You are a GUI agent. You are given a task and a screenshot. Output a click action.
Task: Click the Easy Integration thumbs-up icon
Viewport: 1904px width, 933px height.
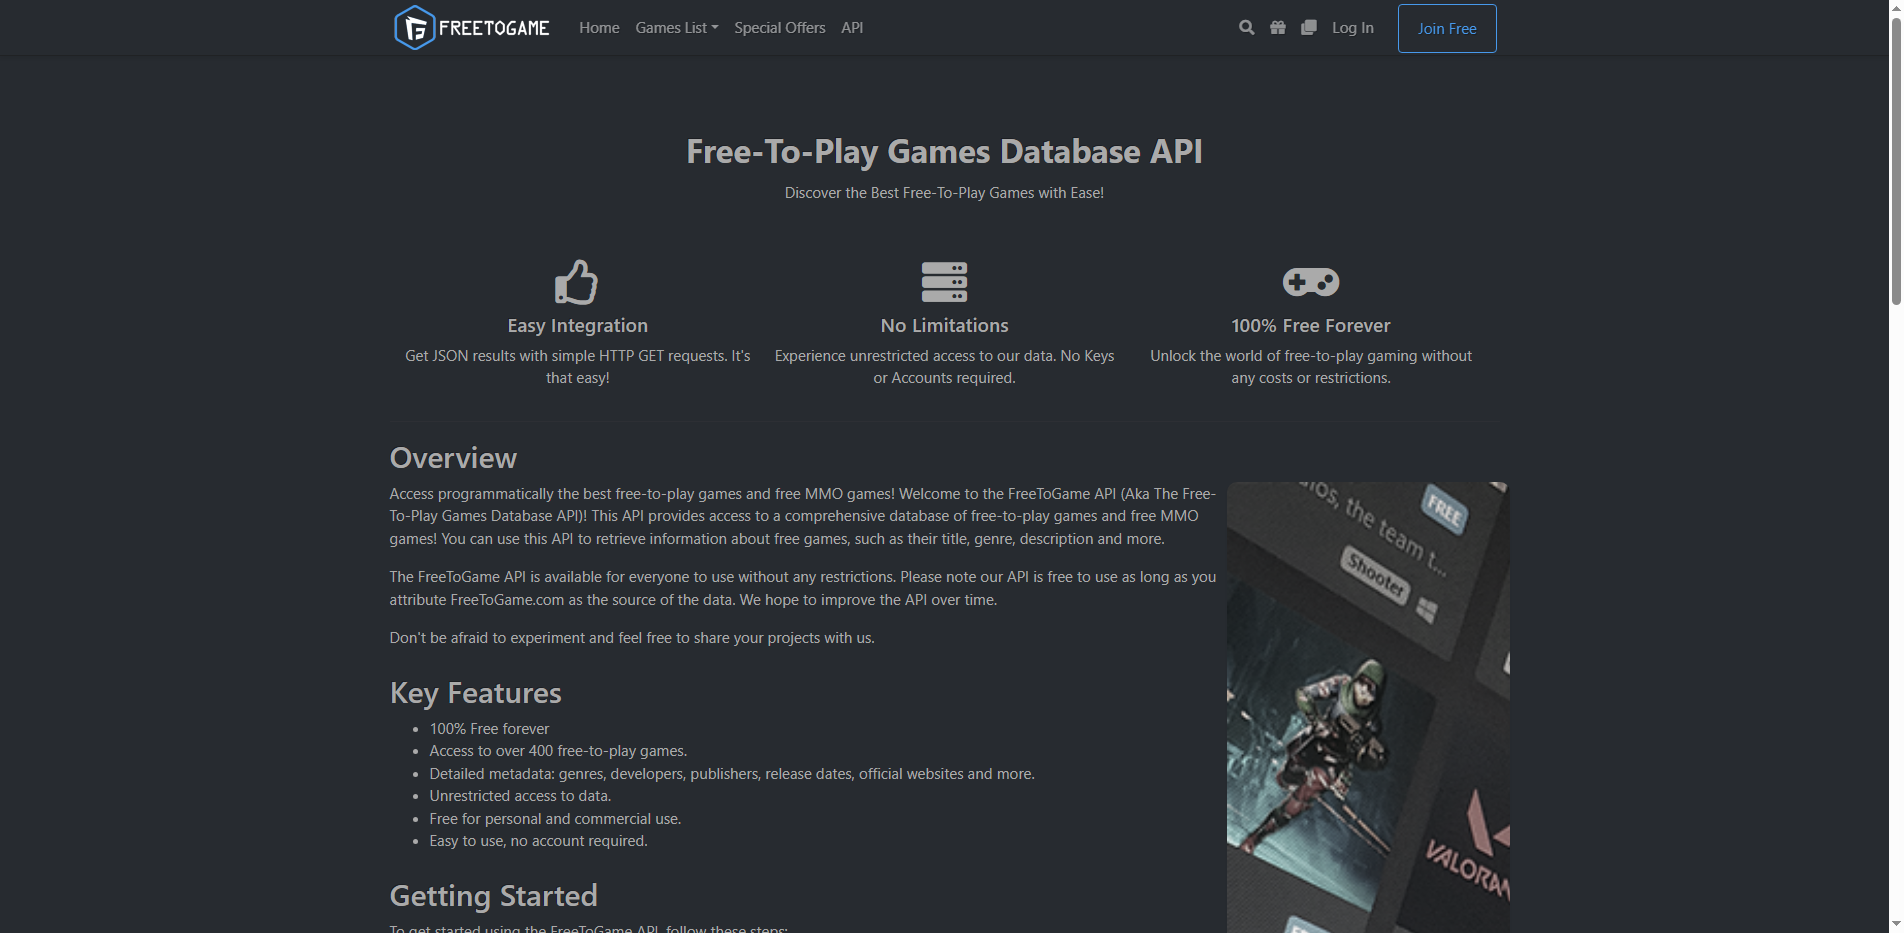[x=577, y=282]
